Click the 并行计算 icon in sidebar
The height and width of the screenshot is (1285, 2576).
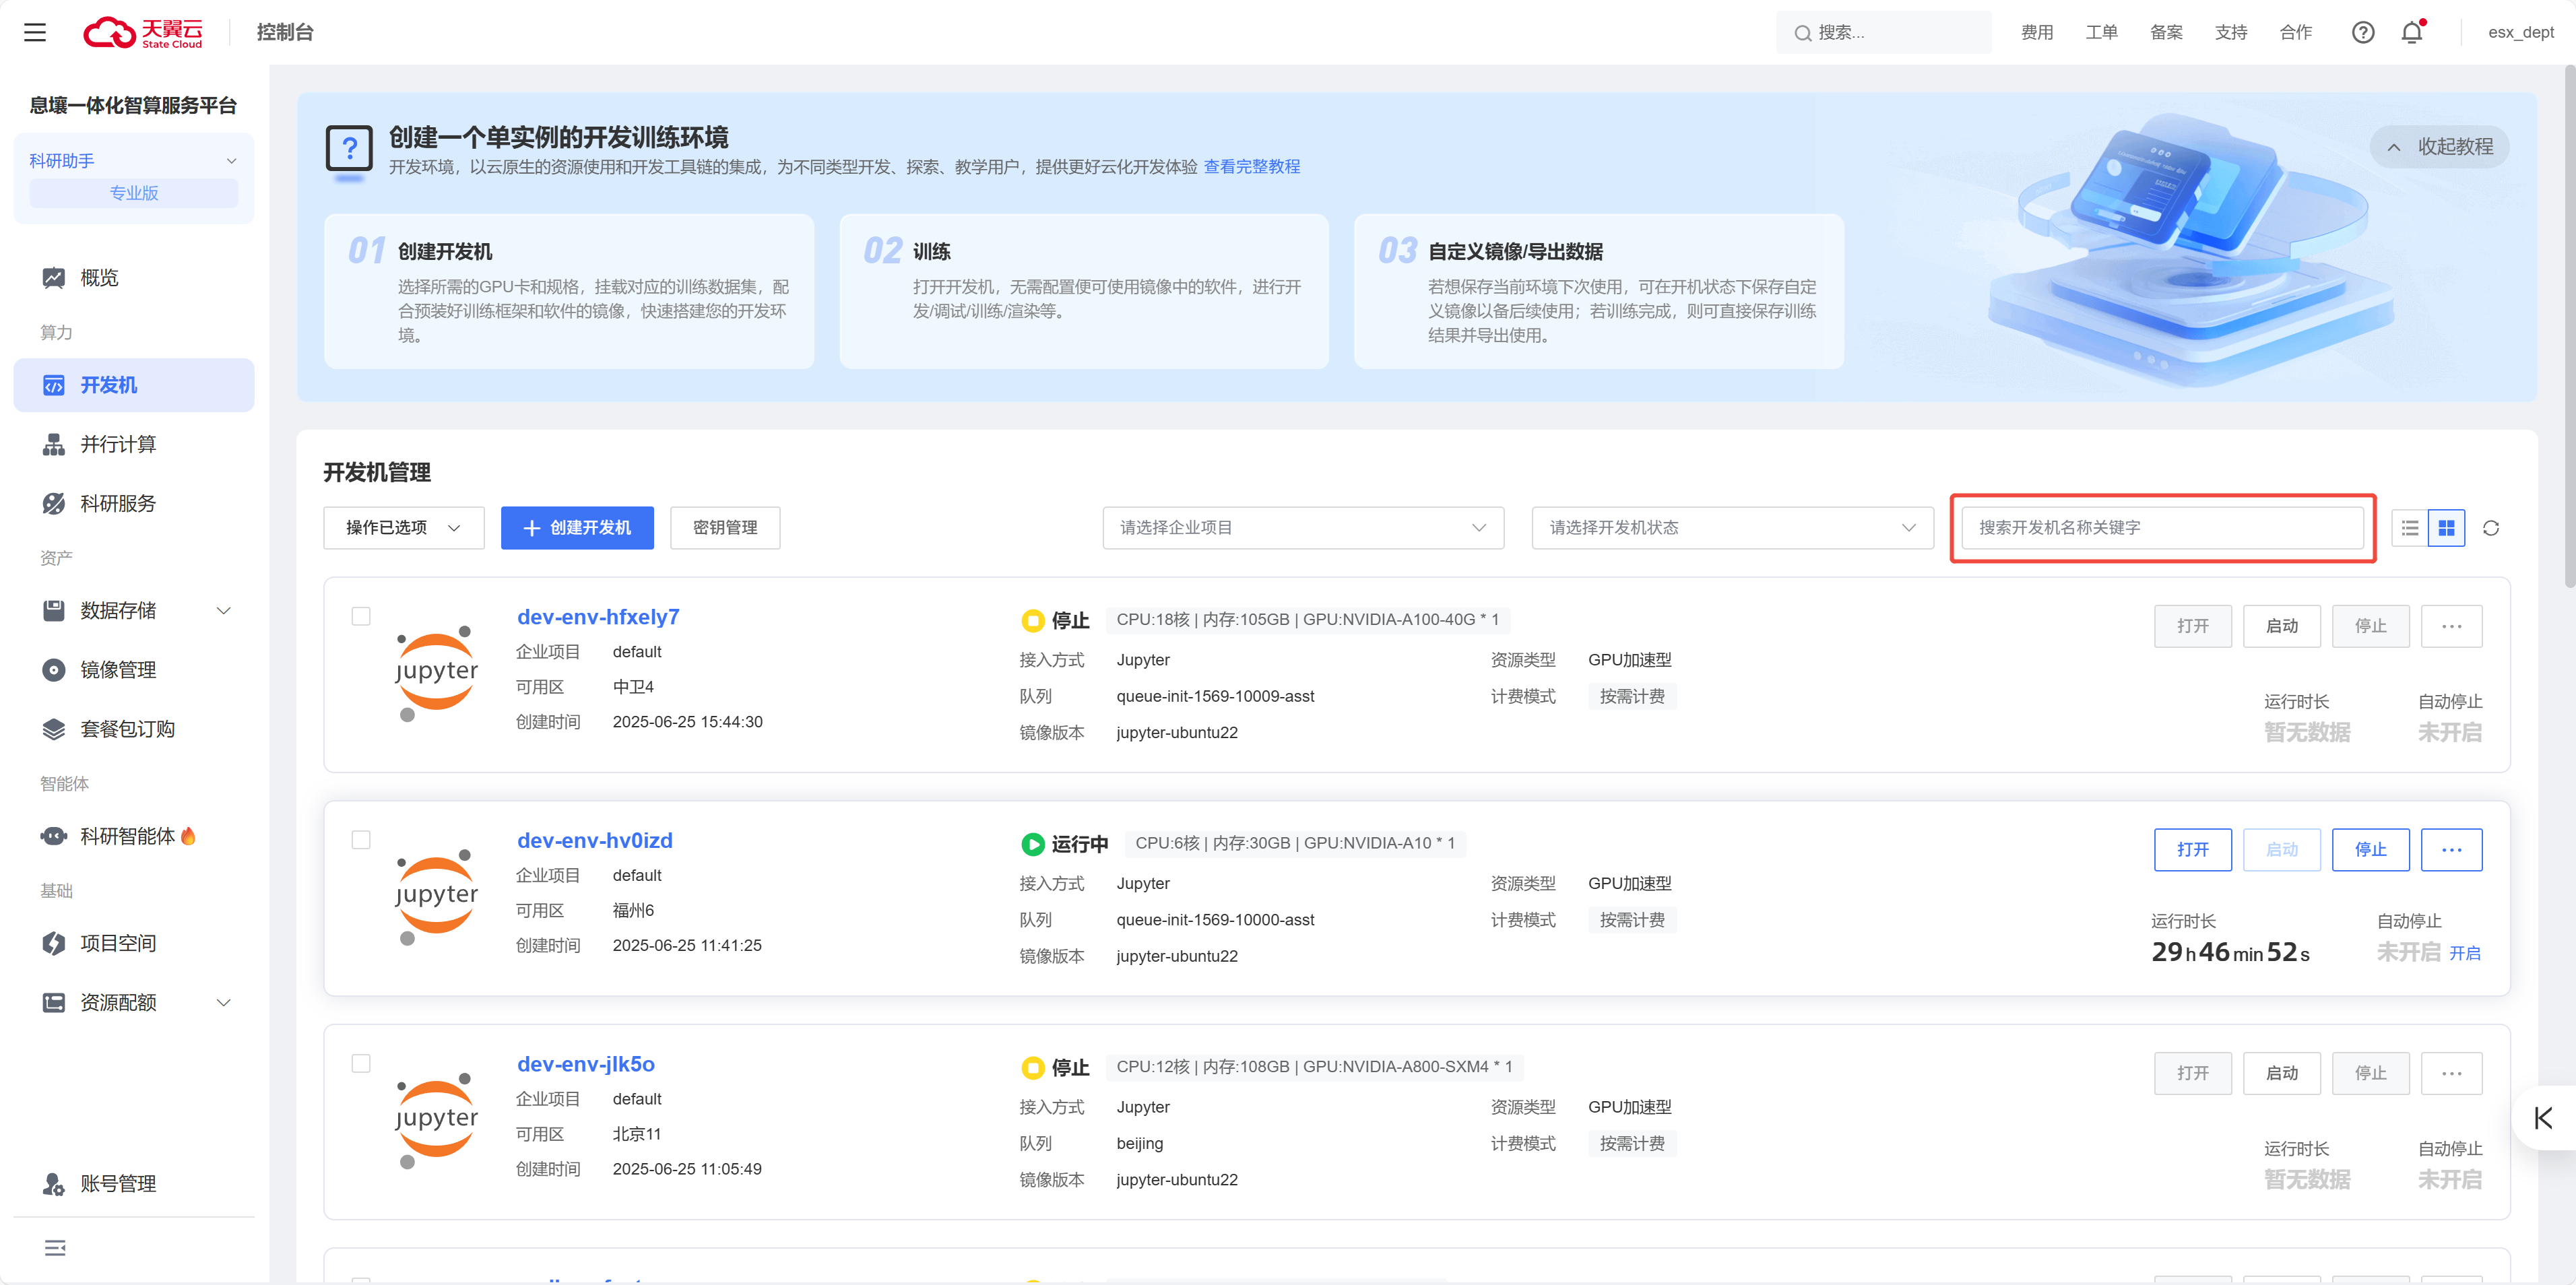54,444
